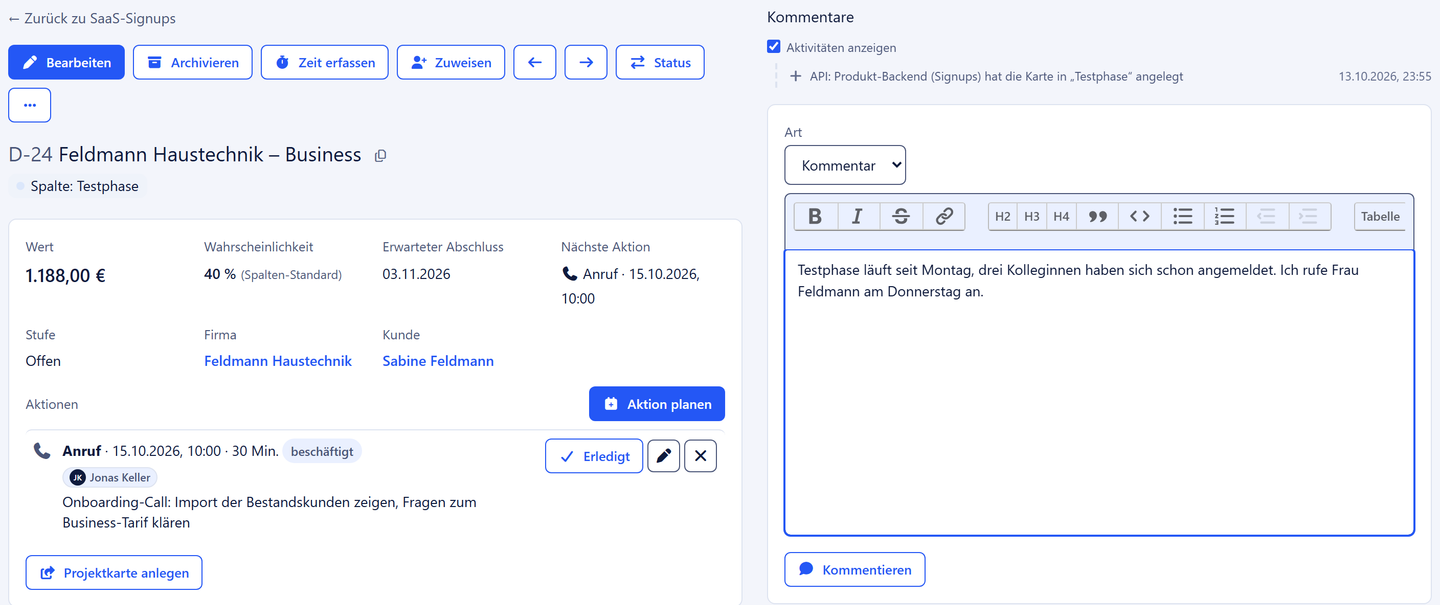Screen dimensions: 1440x605
Task: Click the activity timestamp 13.10.2026, 23:55
Action: 1385,76
